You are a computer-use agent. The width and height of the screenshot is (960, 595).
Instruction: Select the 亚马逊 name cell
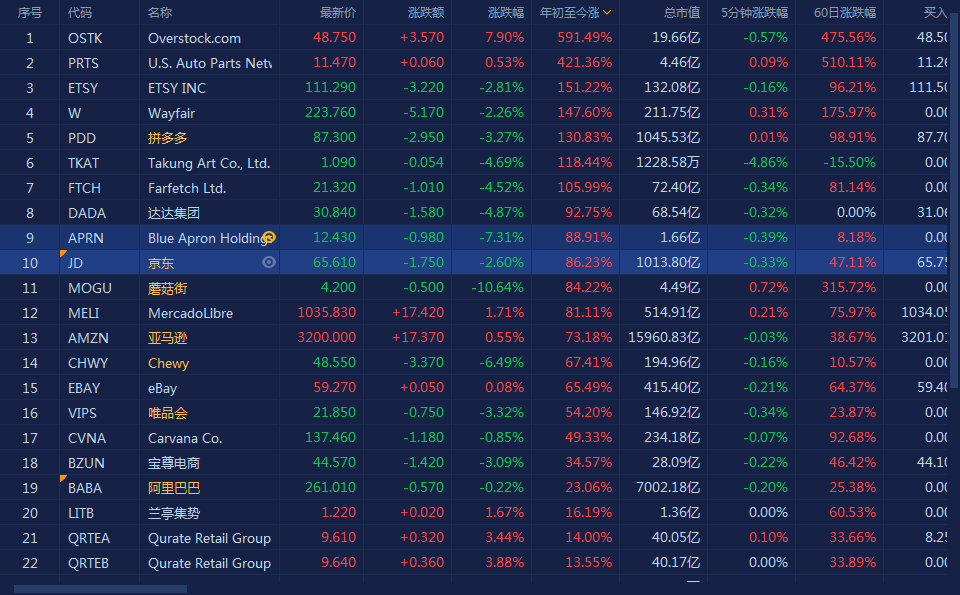tap(167, 338)
